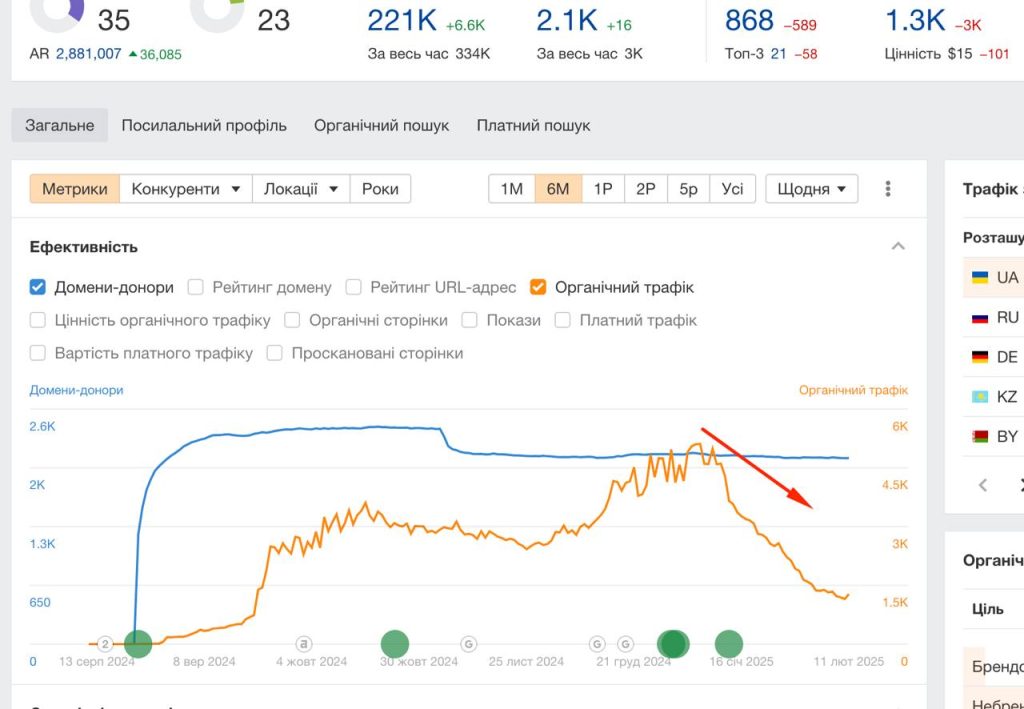
Task: Disable the Органічний трафік checkbox
Action: [538, 287]
